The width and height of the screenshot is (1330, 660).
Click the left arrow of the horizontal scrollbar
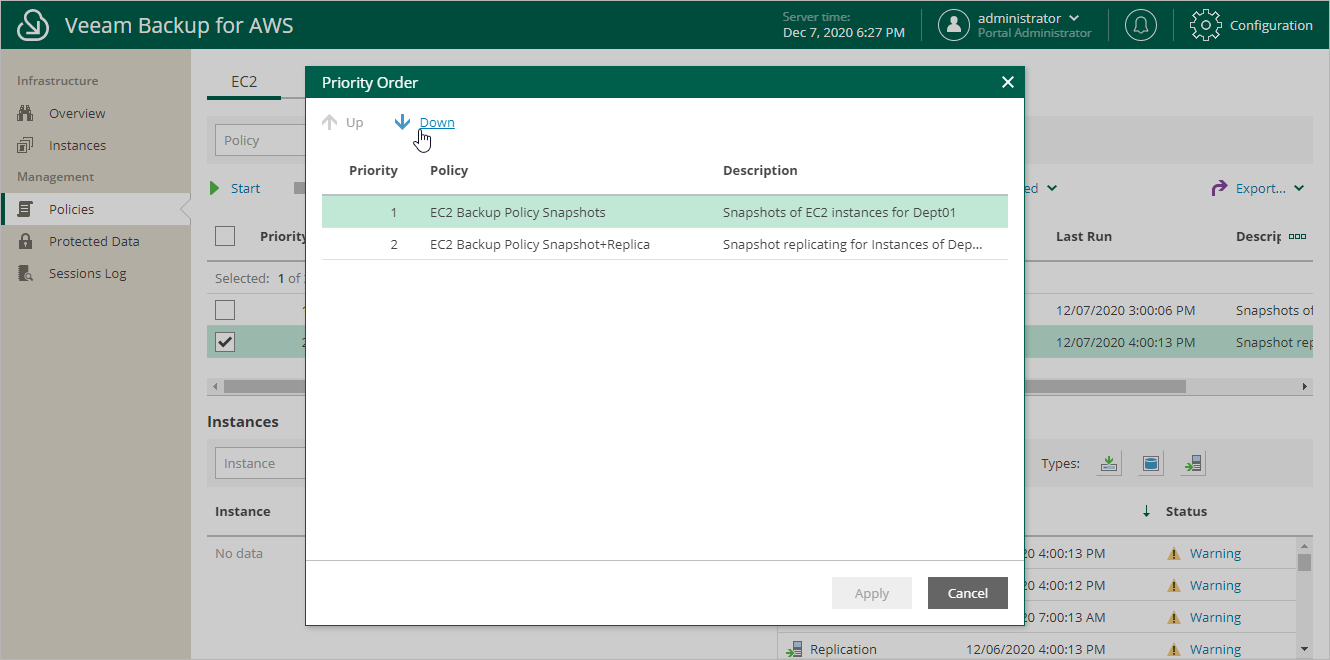coord(214,386)
